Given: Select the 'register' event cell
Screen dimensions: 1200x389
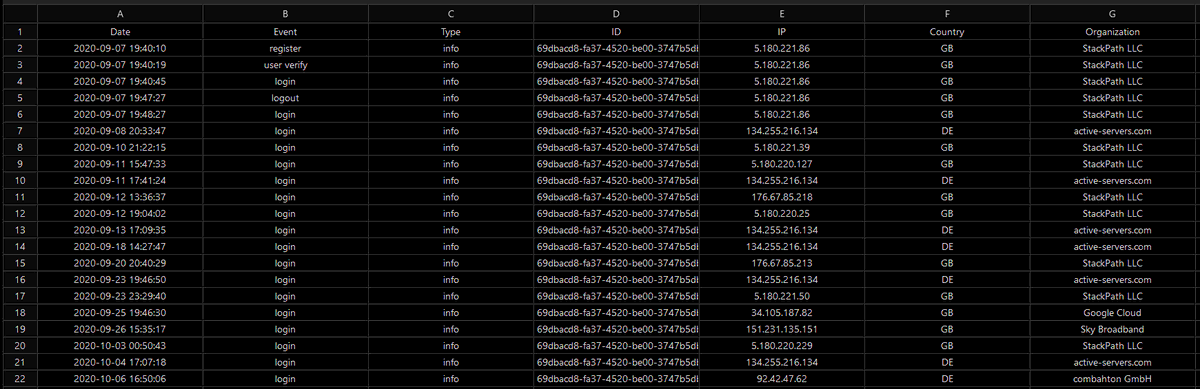Looking at the screenshot, I should (285, 48).
